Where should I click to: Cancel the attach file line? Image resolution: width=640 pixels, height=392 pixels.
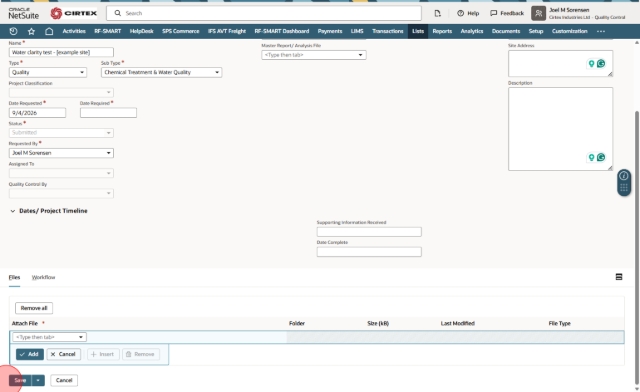(64, 354)
